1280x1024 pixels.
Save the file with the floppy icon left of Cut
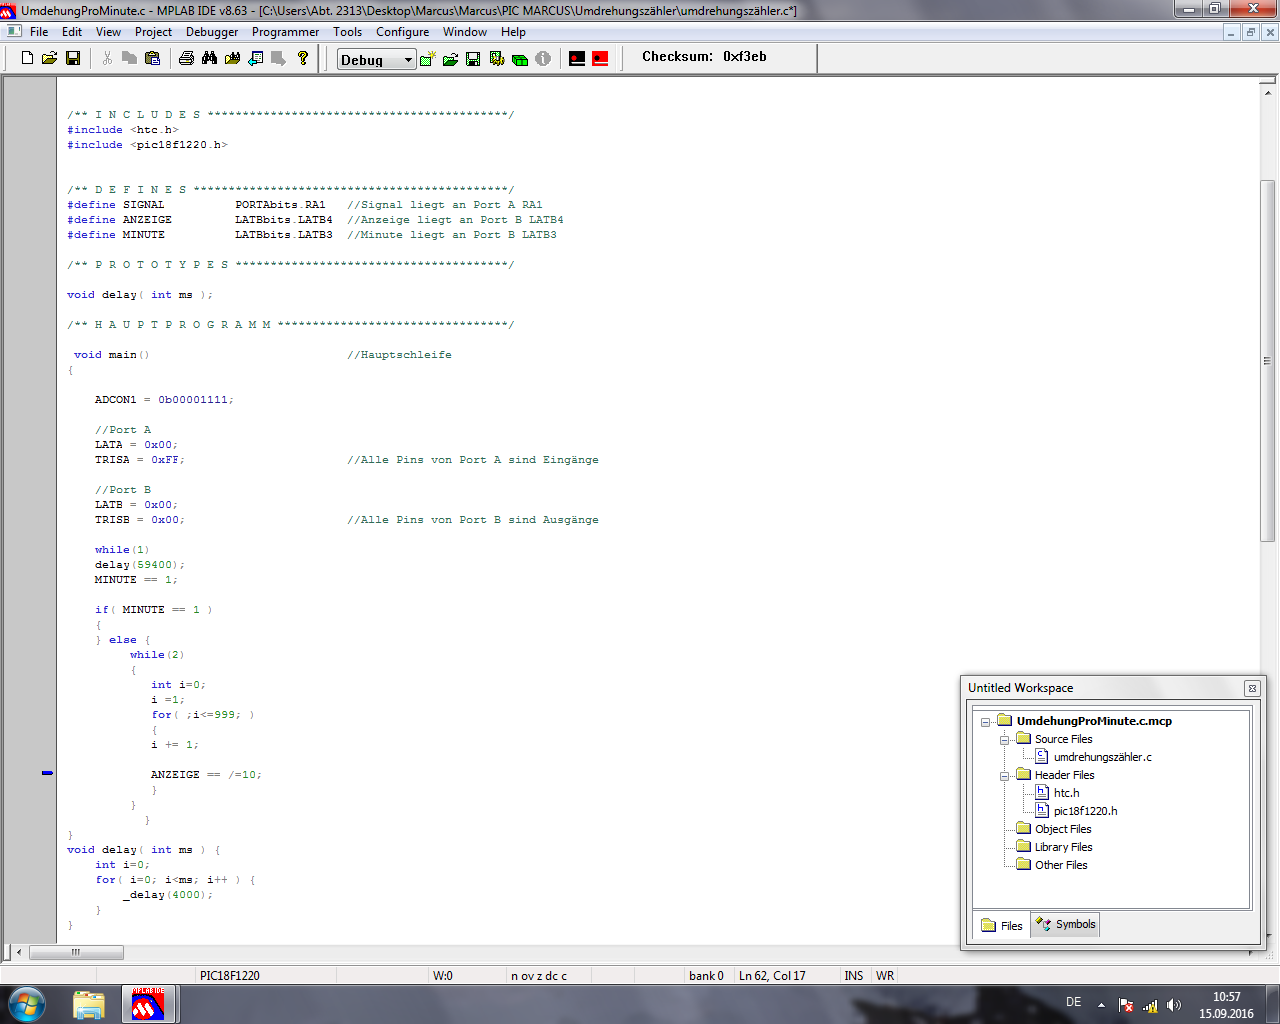point(73,58)
